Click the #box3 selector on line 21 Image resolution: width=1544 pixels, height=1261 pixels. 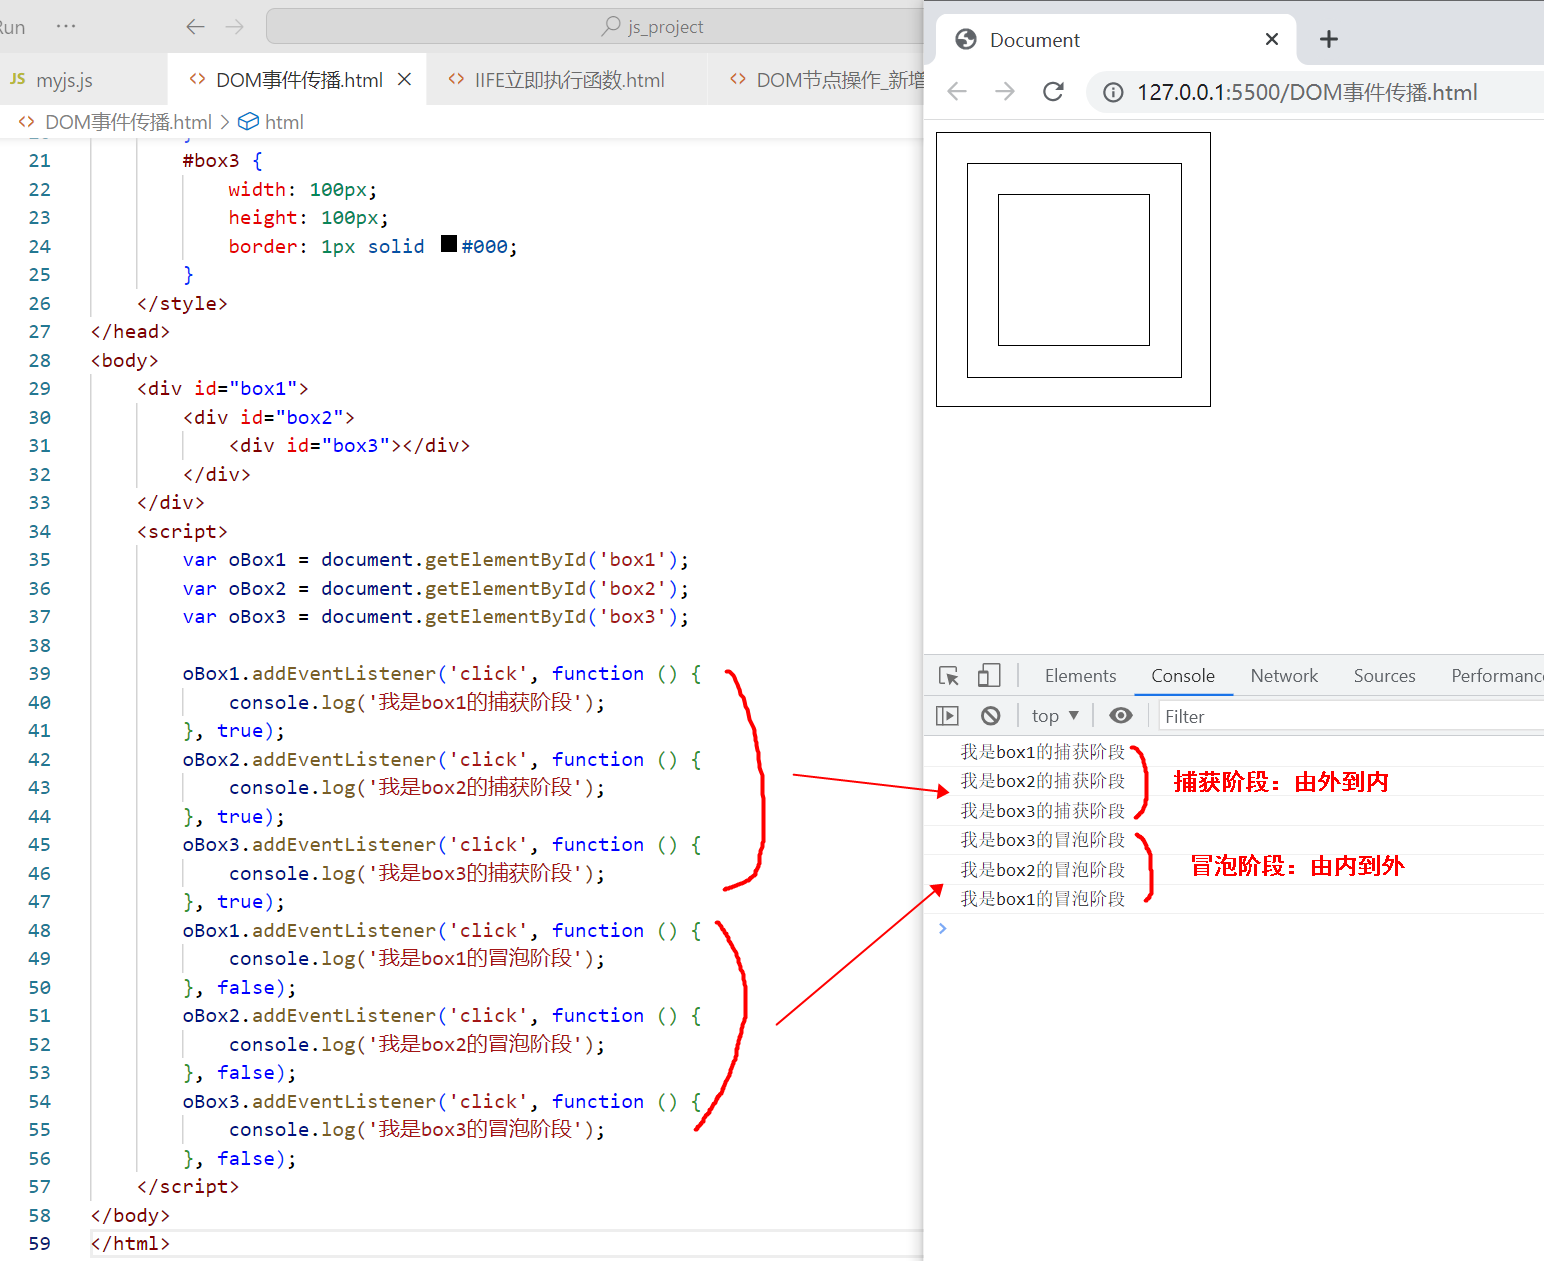211,161
